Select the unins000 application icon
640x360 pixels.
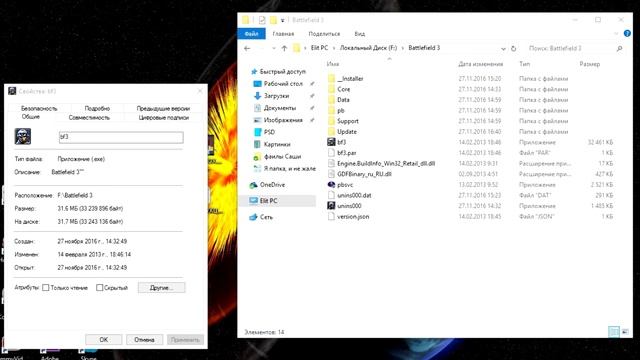point(331,206)
